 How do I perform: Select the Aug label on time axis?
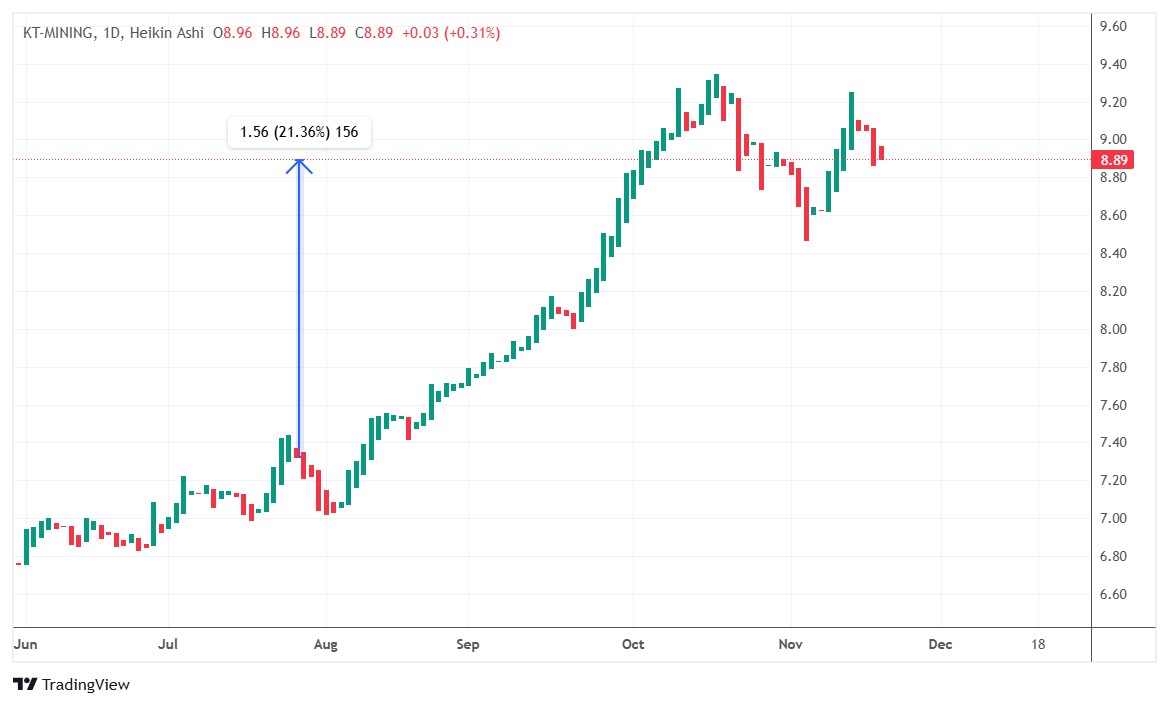tap(325, 644)
